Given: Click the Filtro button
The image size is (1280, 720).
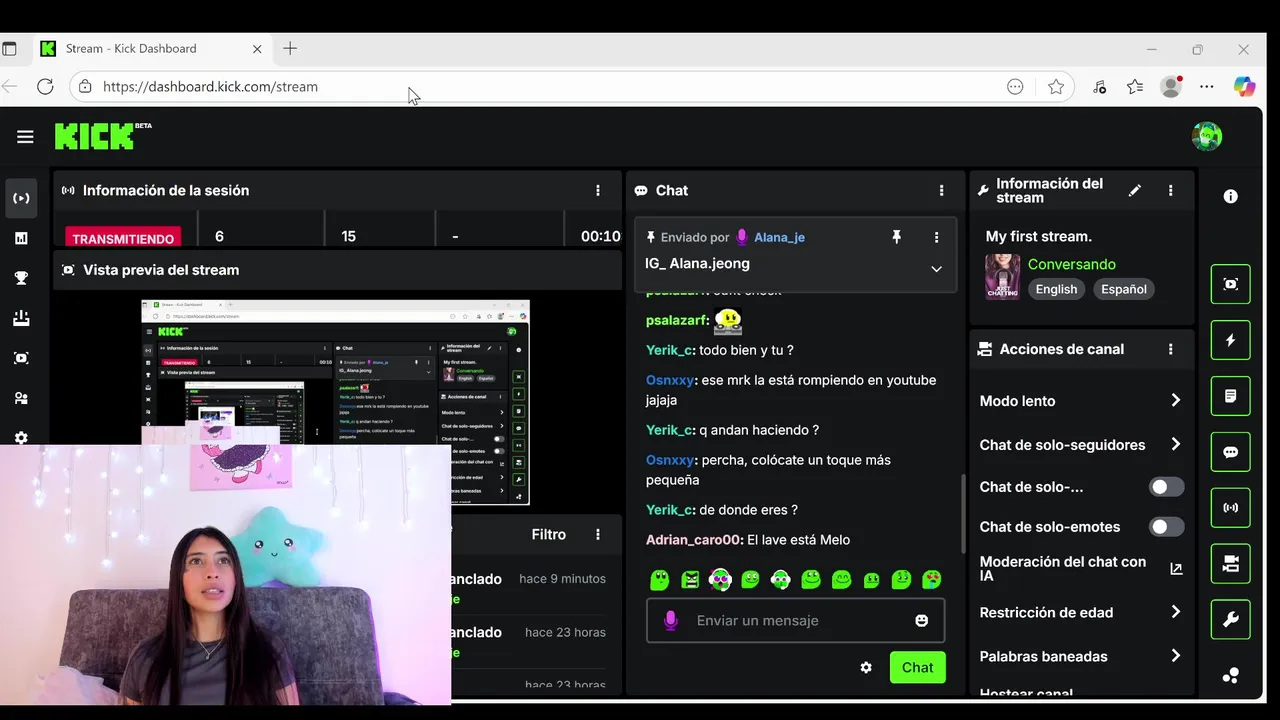Looking at the screenshot, I should pyautogui.click(x=548, y=535).
